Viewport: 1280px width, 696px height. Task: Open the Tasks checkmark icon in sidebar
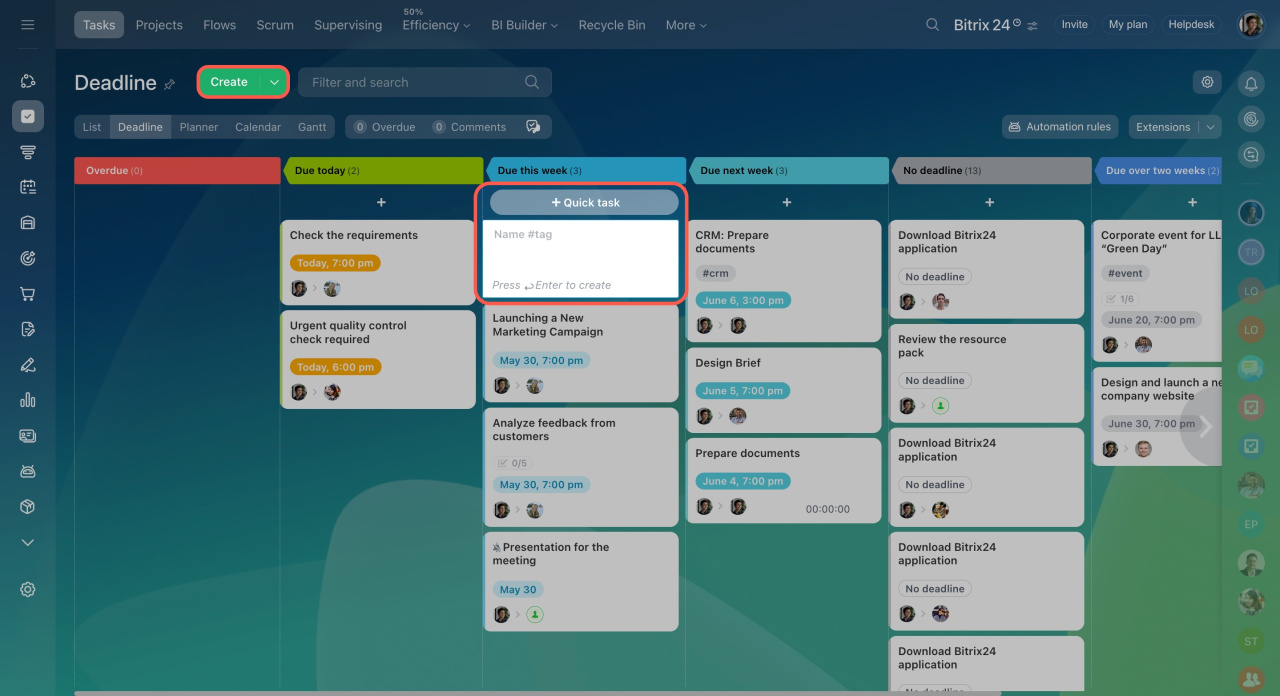(28, 116)
